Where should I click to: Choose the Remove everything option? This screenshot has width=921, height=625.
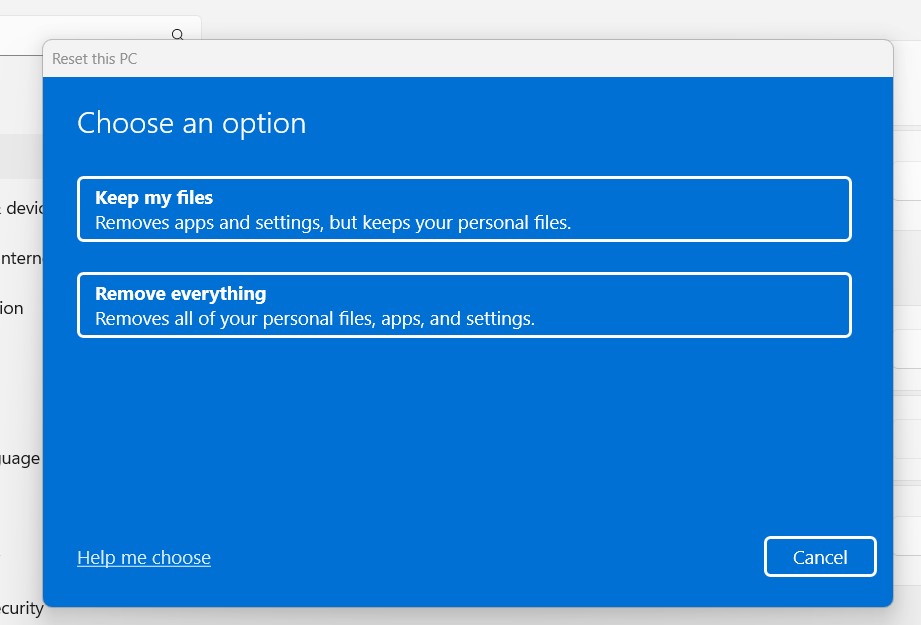coord(463,305)
